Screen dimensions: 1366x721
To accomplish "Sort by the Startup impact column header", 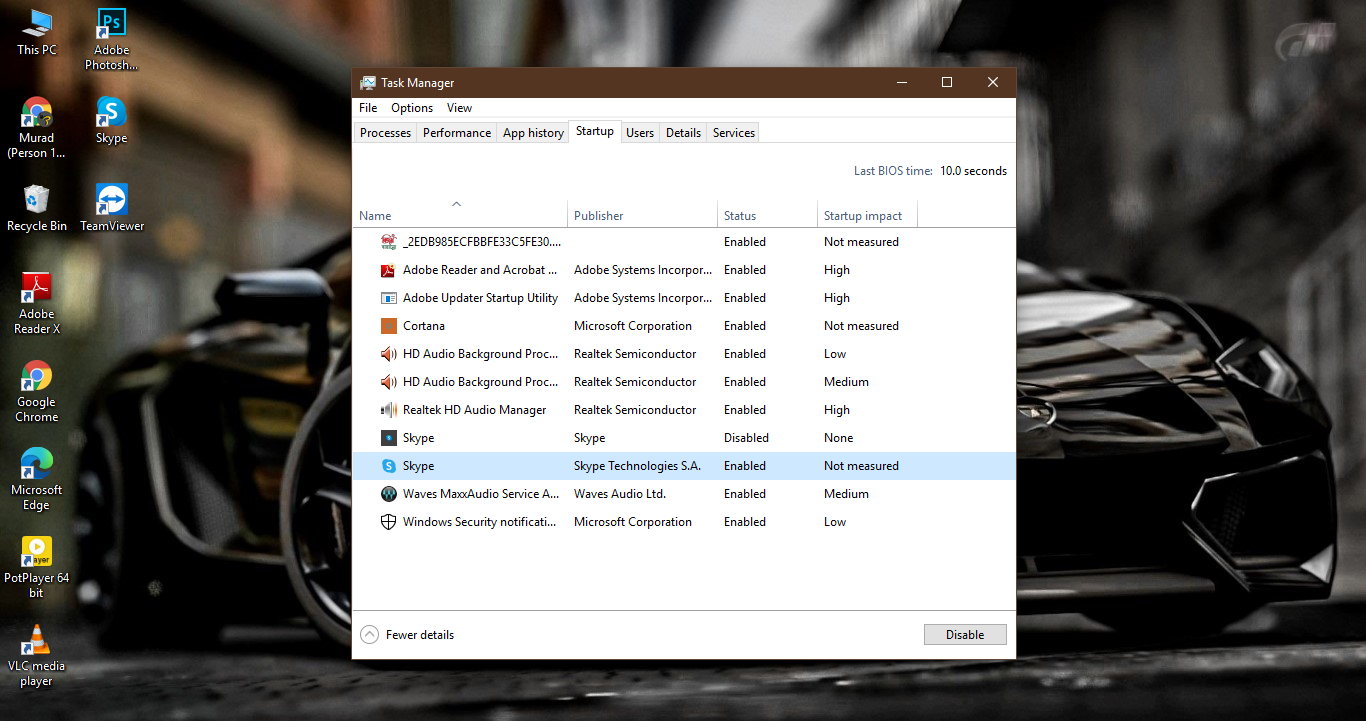I will point(867,216).
